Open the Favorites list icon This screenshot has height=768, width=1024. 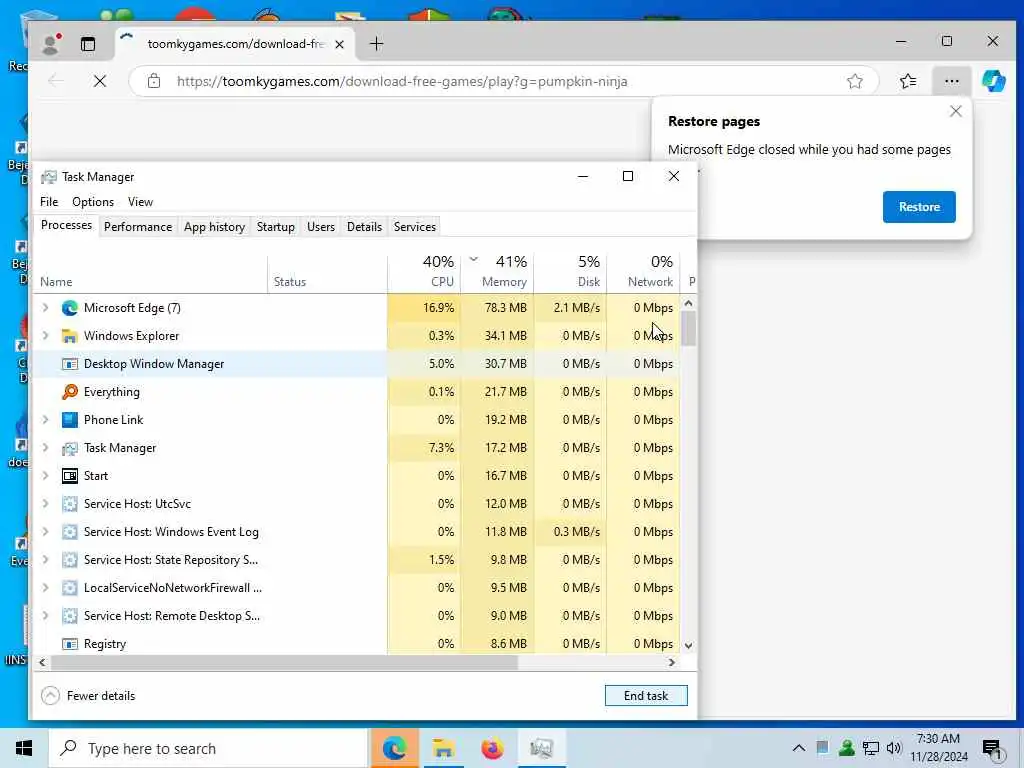[908, 81]
